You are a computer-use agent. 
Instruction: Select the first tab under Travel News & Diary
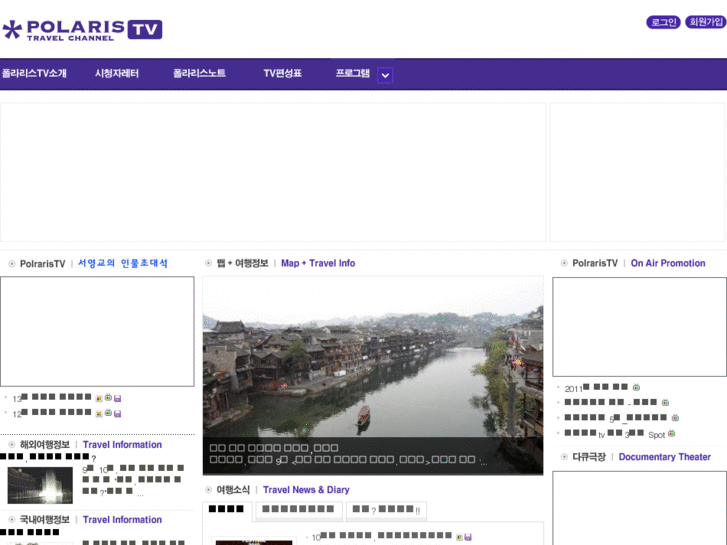(x=227, y=510)
